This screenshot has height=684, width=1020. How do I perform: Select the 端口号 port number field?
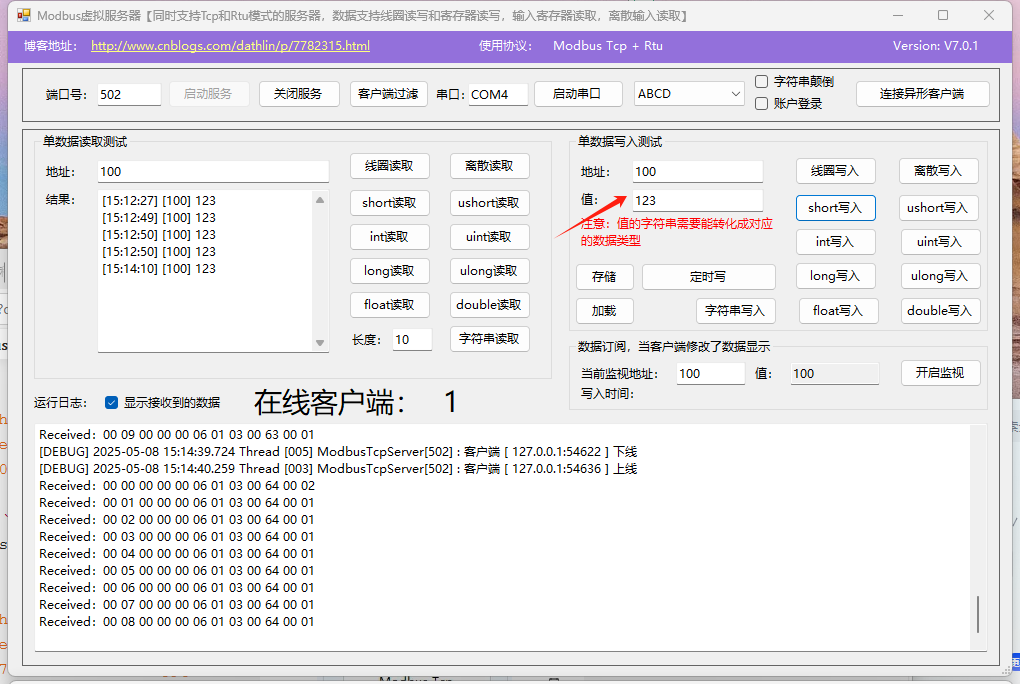tap(127, 92)
